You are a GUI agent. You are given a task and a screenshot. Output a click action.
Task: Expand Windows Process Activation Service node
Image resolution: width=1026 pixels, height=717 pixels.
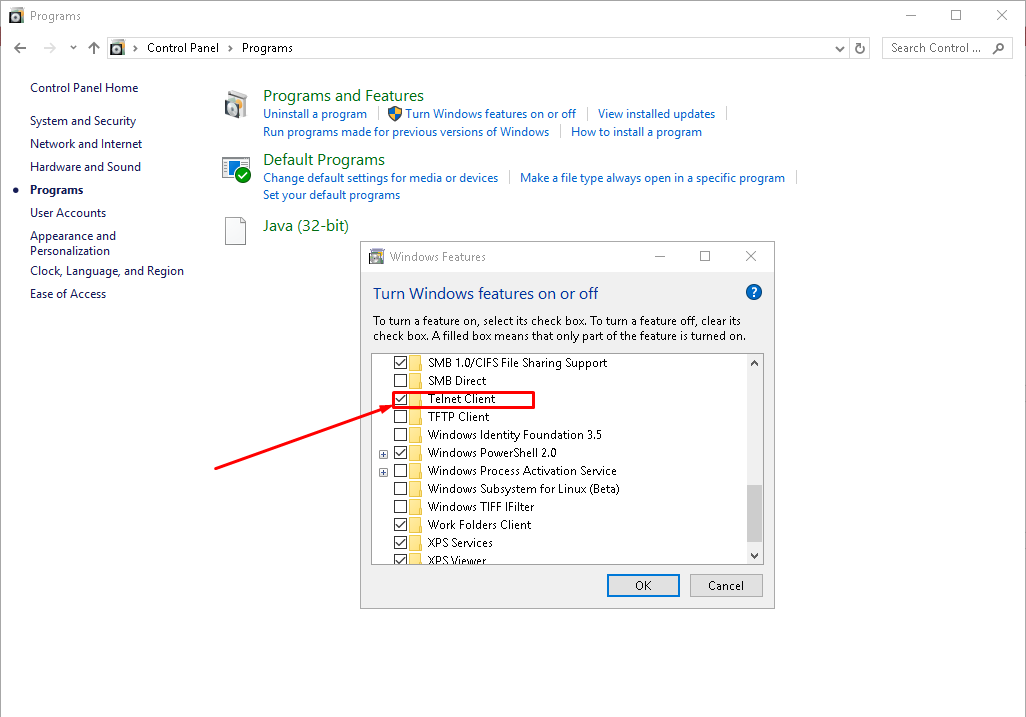pos(383,472)
